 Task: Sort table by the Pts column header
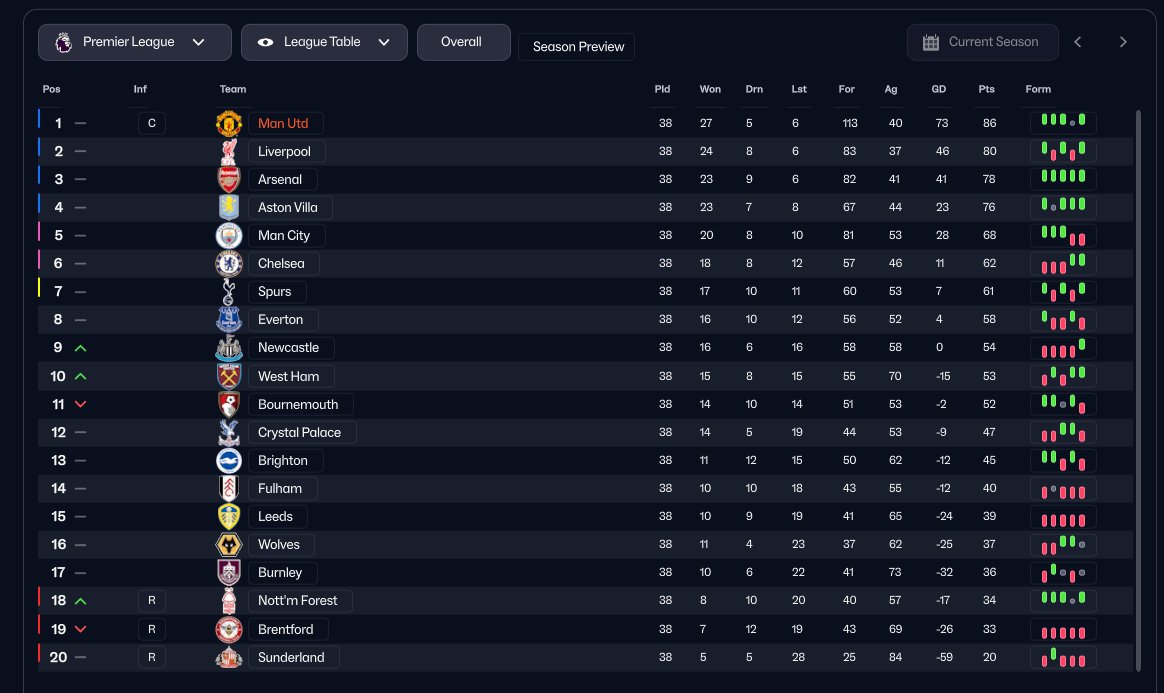tap(986, 89)
